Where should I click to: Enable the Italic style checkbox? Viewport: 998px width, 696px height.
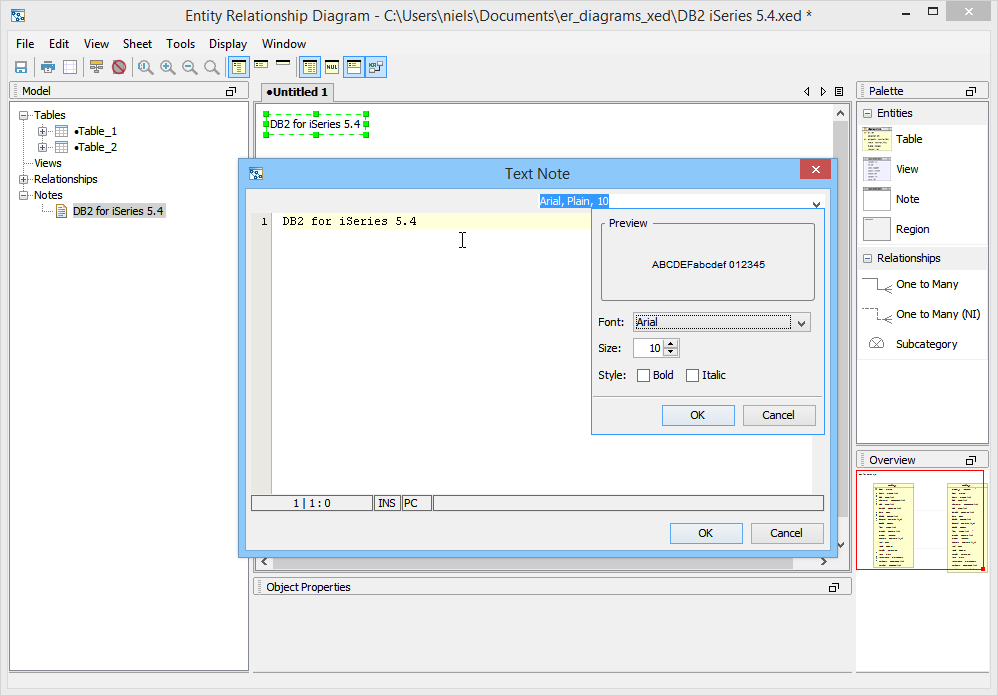tap(692, 375)
